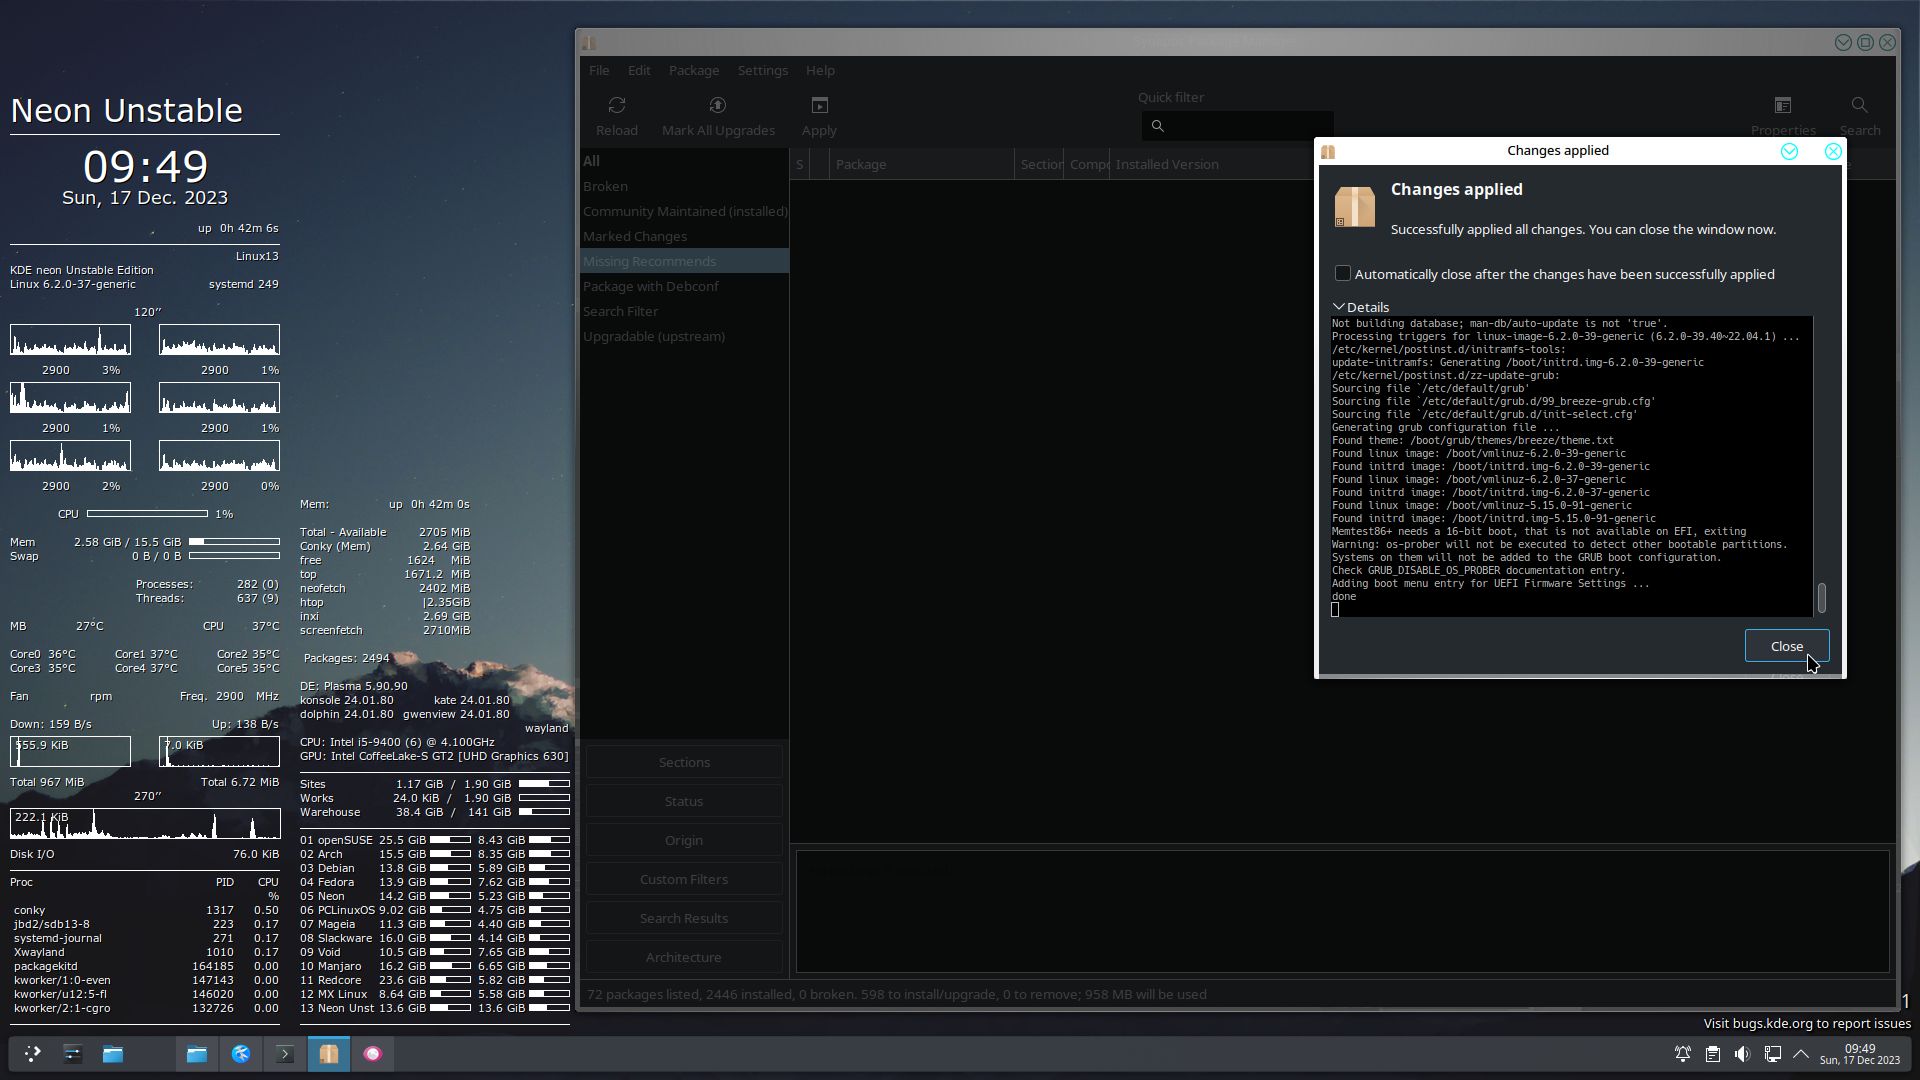Click the Apply toolbar icon
Viewport: 1920px width, 1080px height.
click(x=819, y=106)
